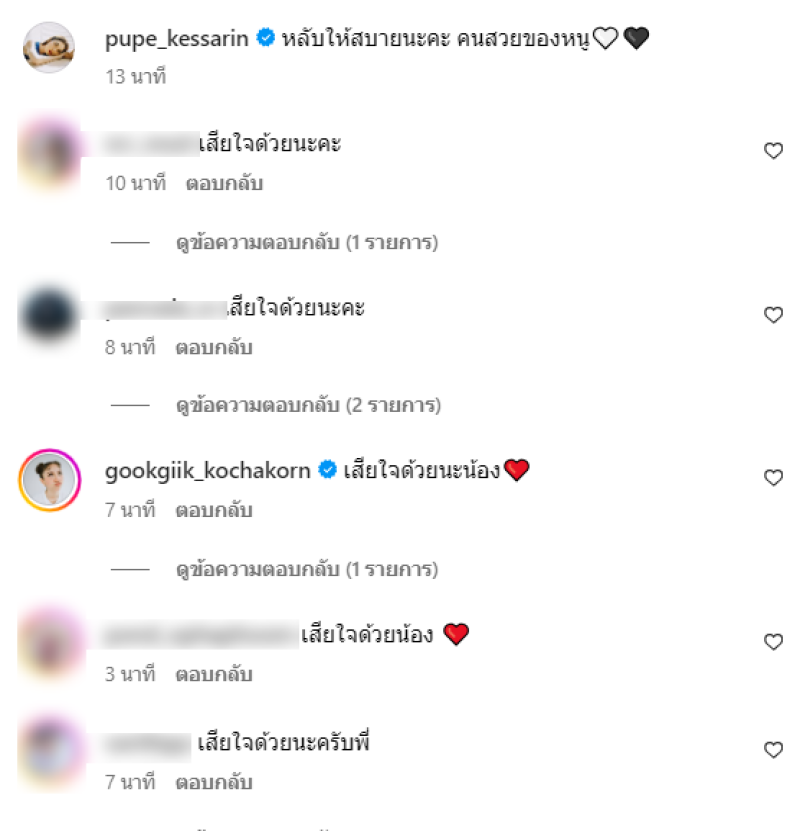Open pupe_kessarin profile picture
Viewport: 800px width, 831px height.
click(x=49, y=47)
